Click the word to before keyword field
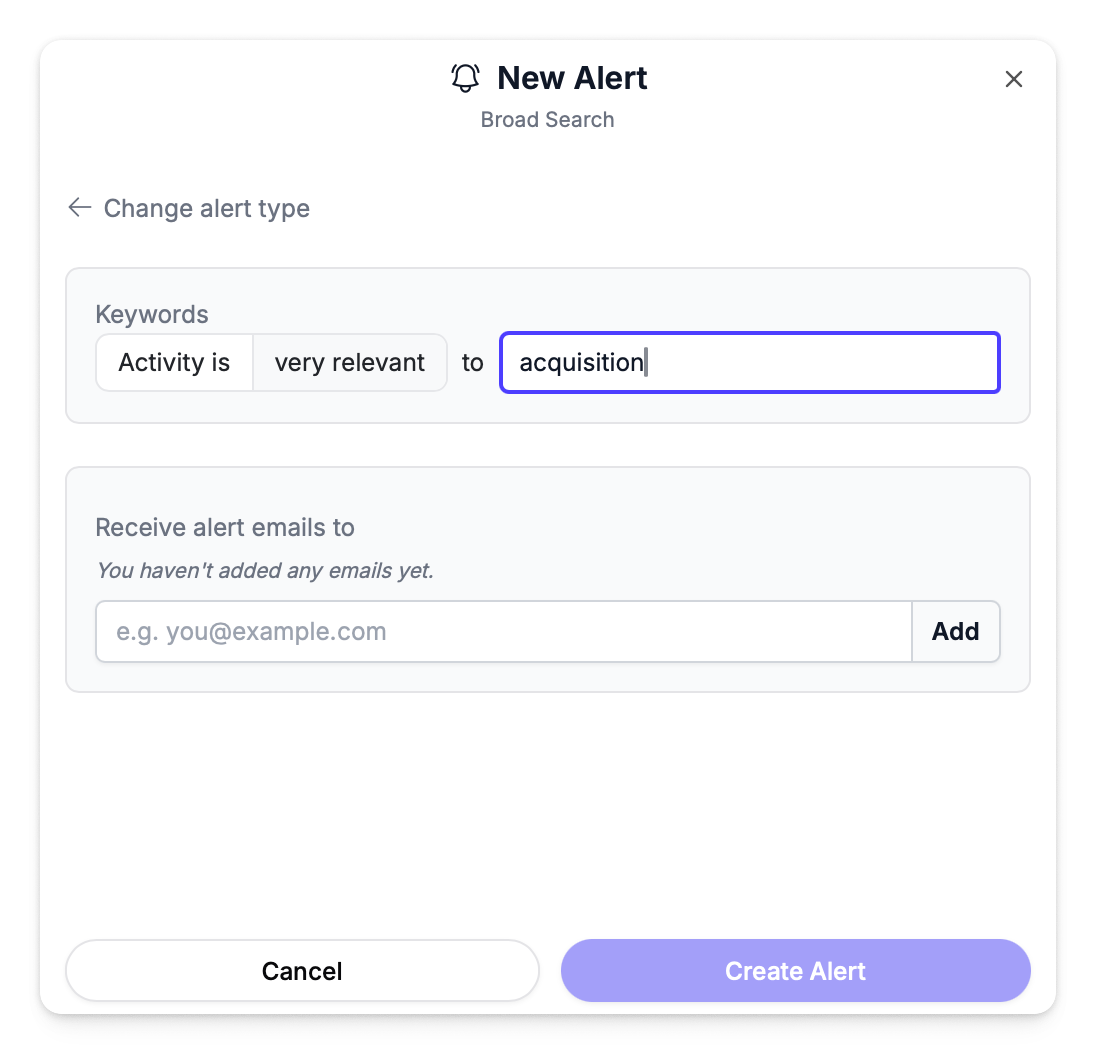 point(473,362)
